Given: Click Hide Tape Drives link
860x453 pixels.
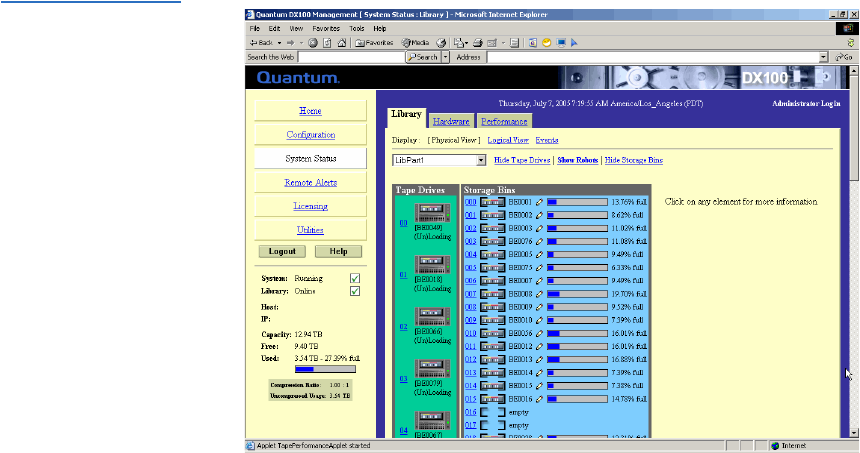Looking at the screenshot, I should coord(522,160).
